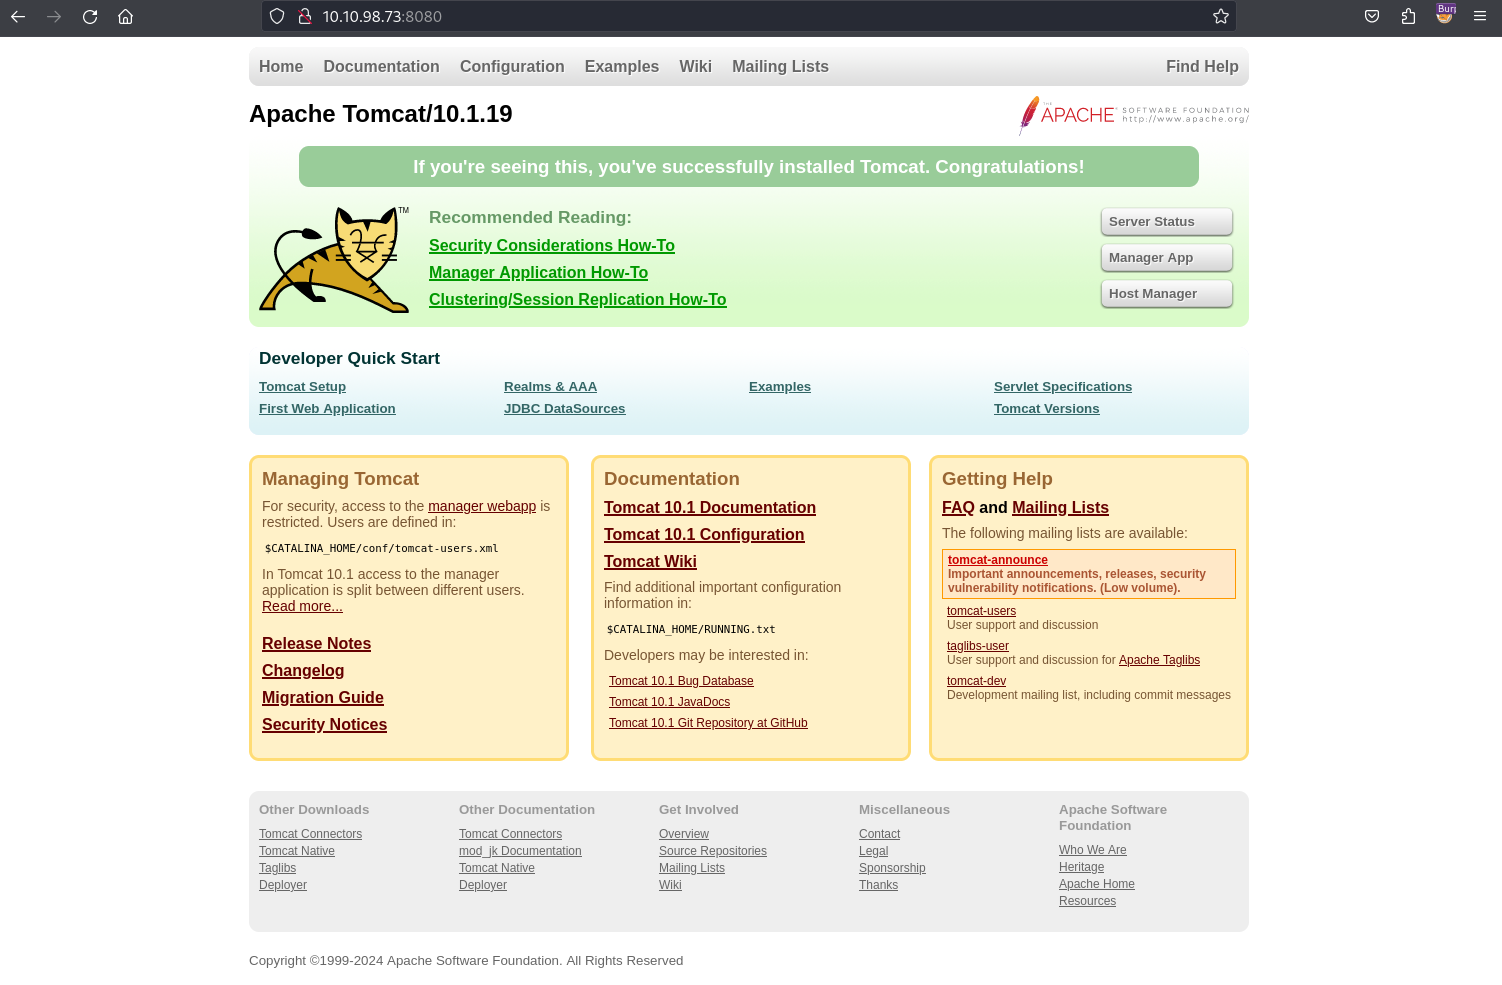Bookmark this page with the star icon
The width and height of the screenshot is (1502, 985).
(x=1220, y=16)
